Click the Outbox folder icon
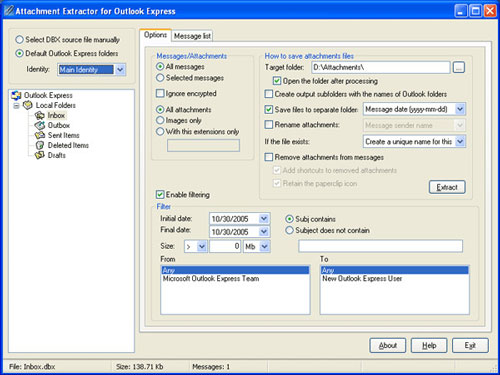The width and height of the screenshot is (500, 375). click(40, 125)
